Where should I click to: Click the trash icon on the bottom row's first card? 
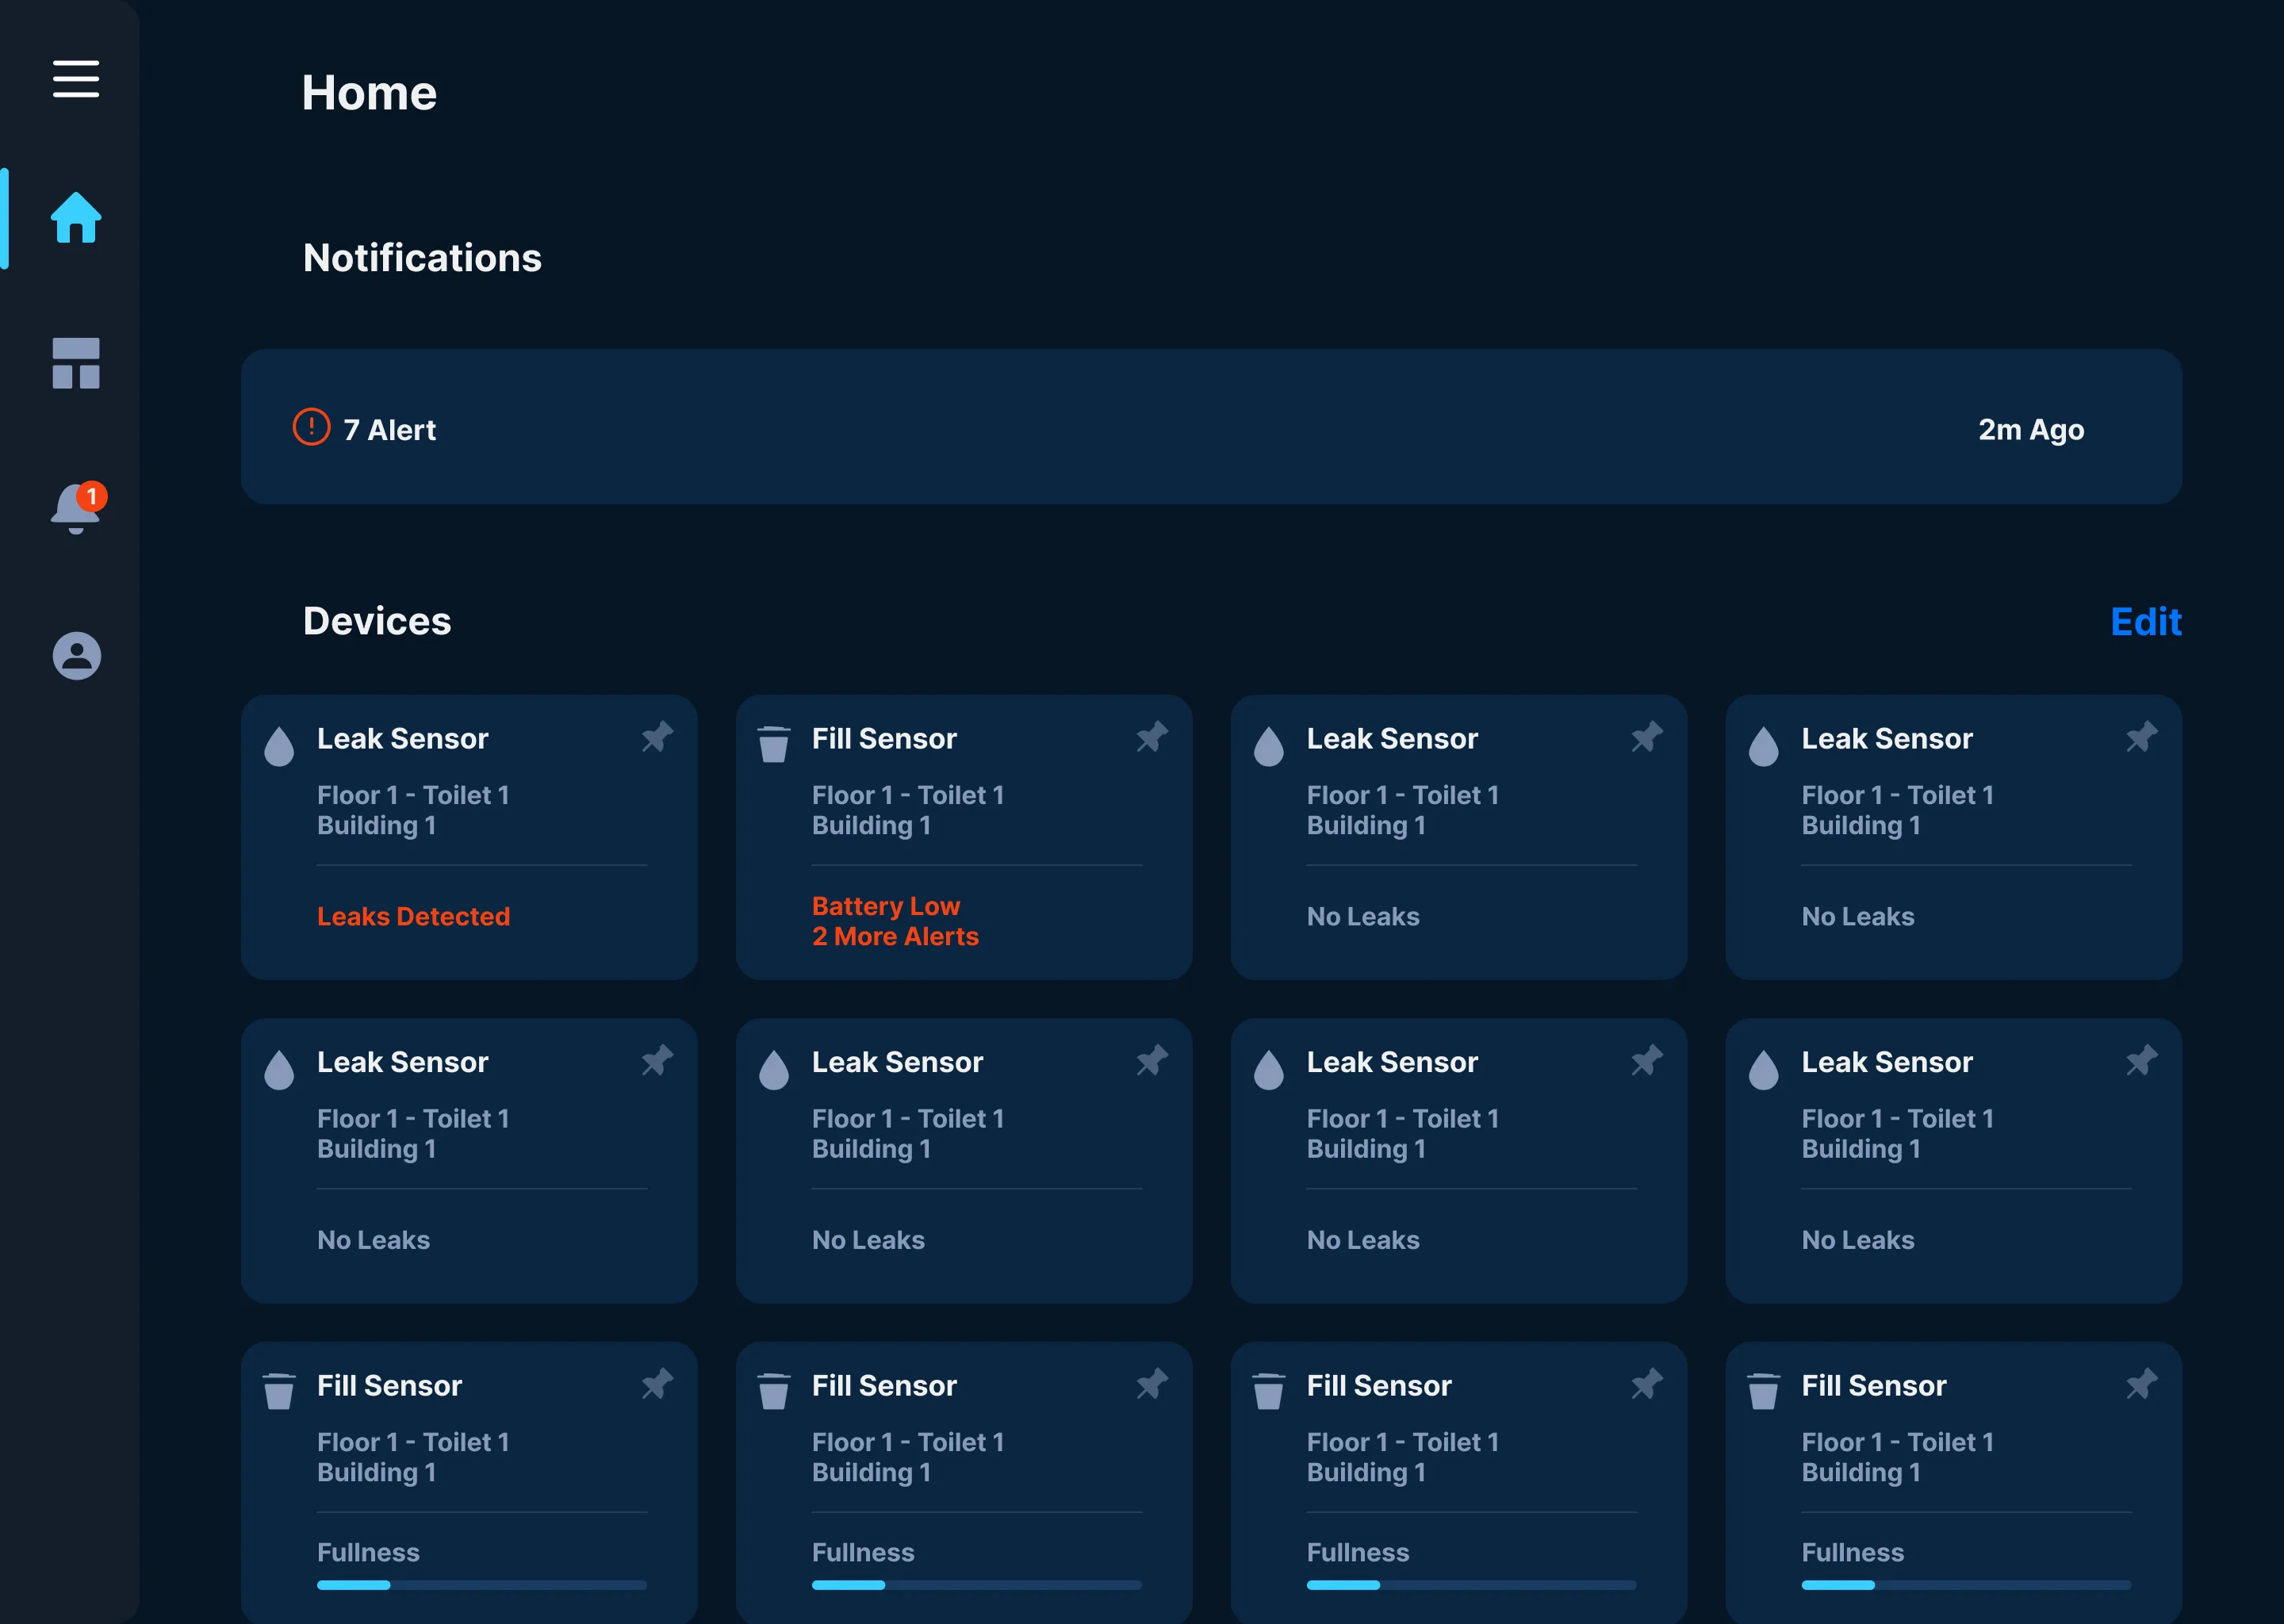tap(279, 1391)
